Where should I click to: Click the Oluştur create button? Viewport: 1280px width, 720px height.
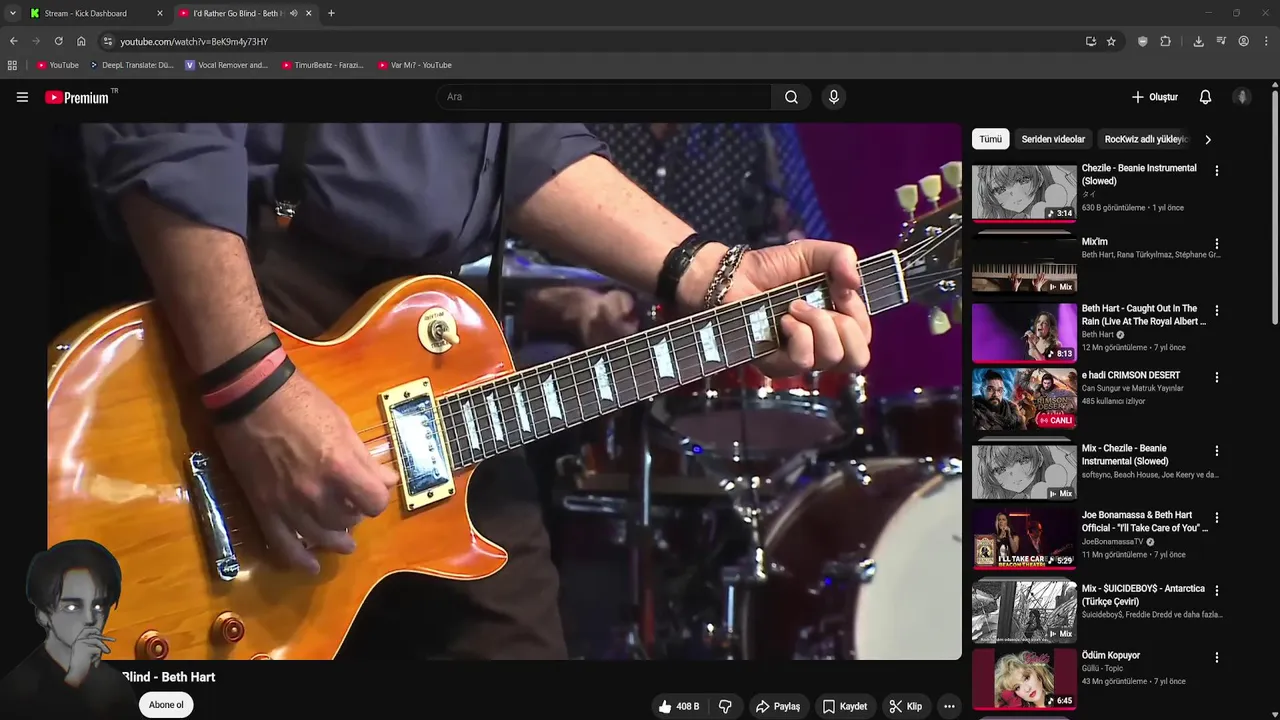pos(1155,97)
